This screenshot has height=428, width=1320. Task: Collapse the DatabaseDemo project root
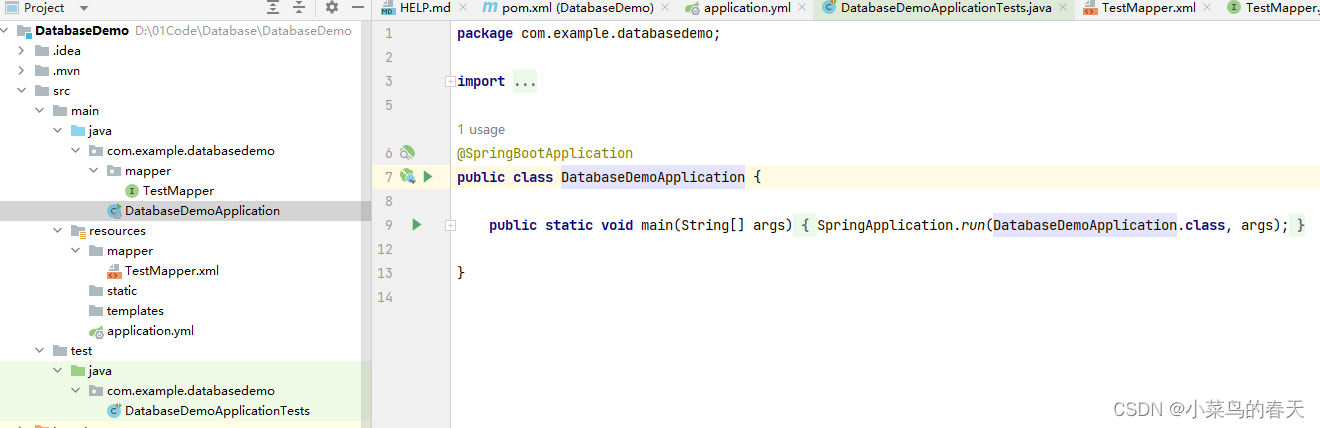(5, 31)
